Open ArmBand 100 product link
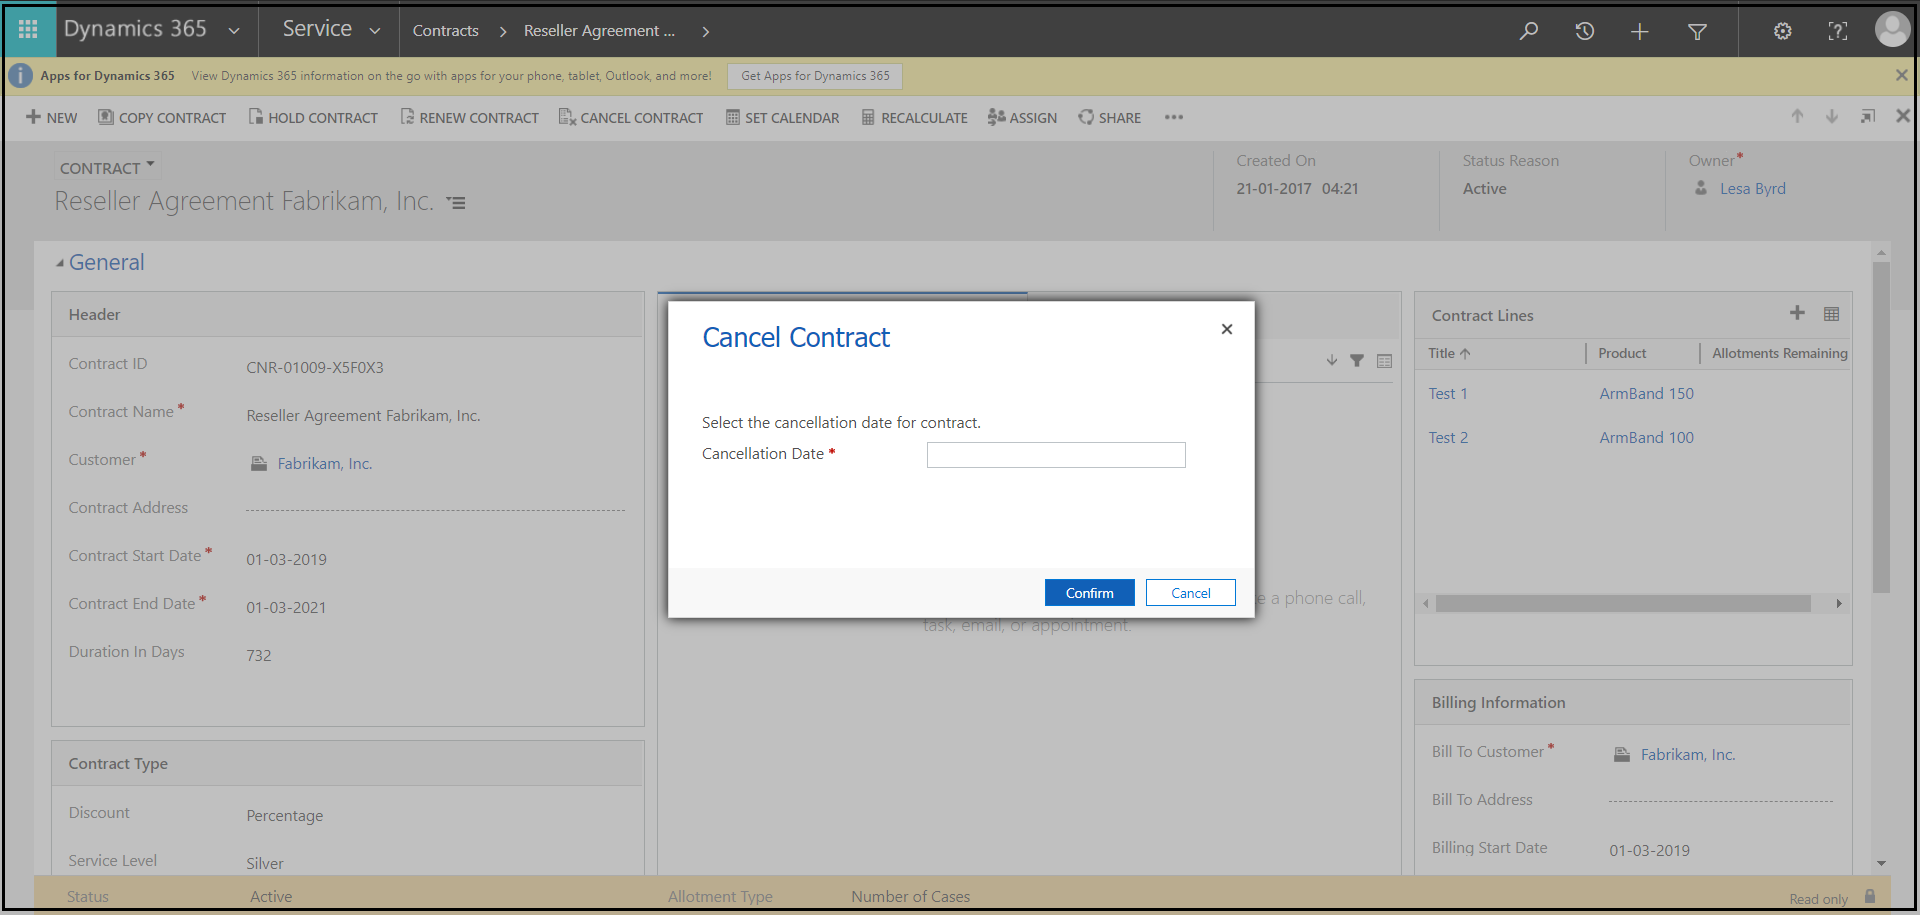This screenshot has height=915, width=1920. 1646,438
